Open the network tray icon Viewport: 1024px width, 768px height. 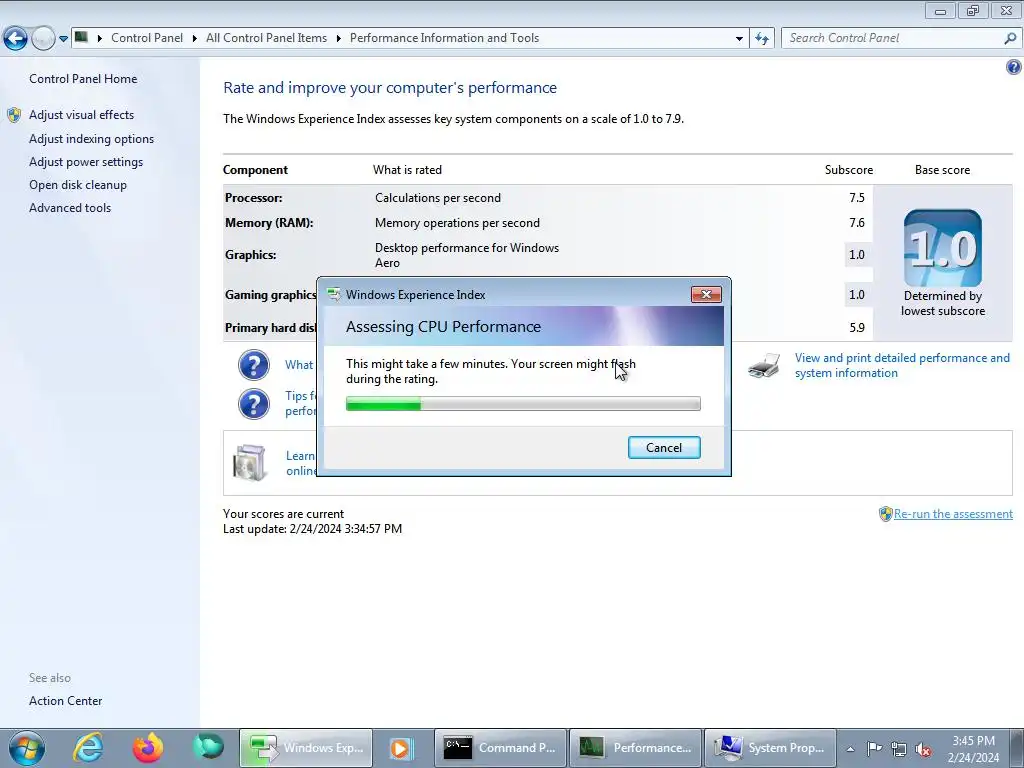tap(899, 749)
